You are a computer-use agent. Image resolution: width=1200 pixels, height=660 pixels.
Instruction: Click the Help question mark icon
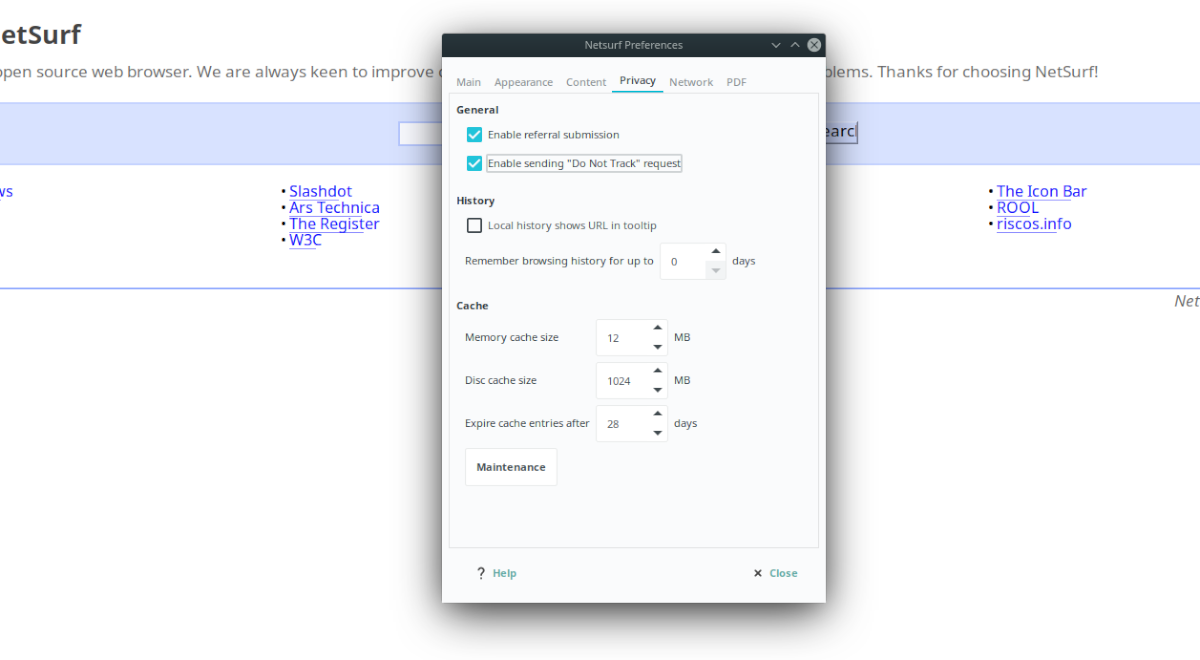pyautogui.click(x=481, y=573)
